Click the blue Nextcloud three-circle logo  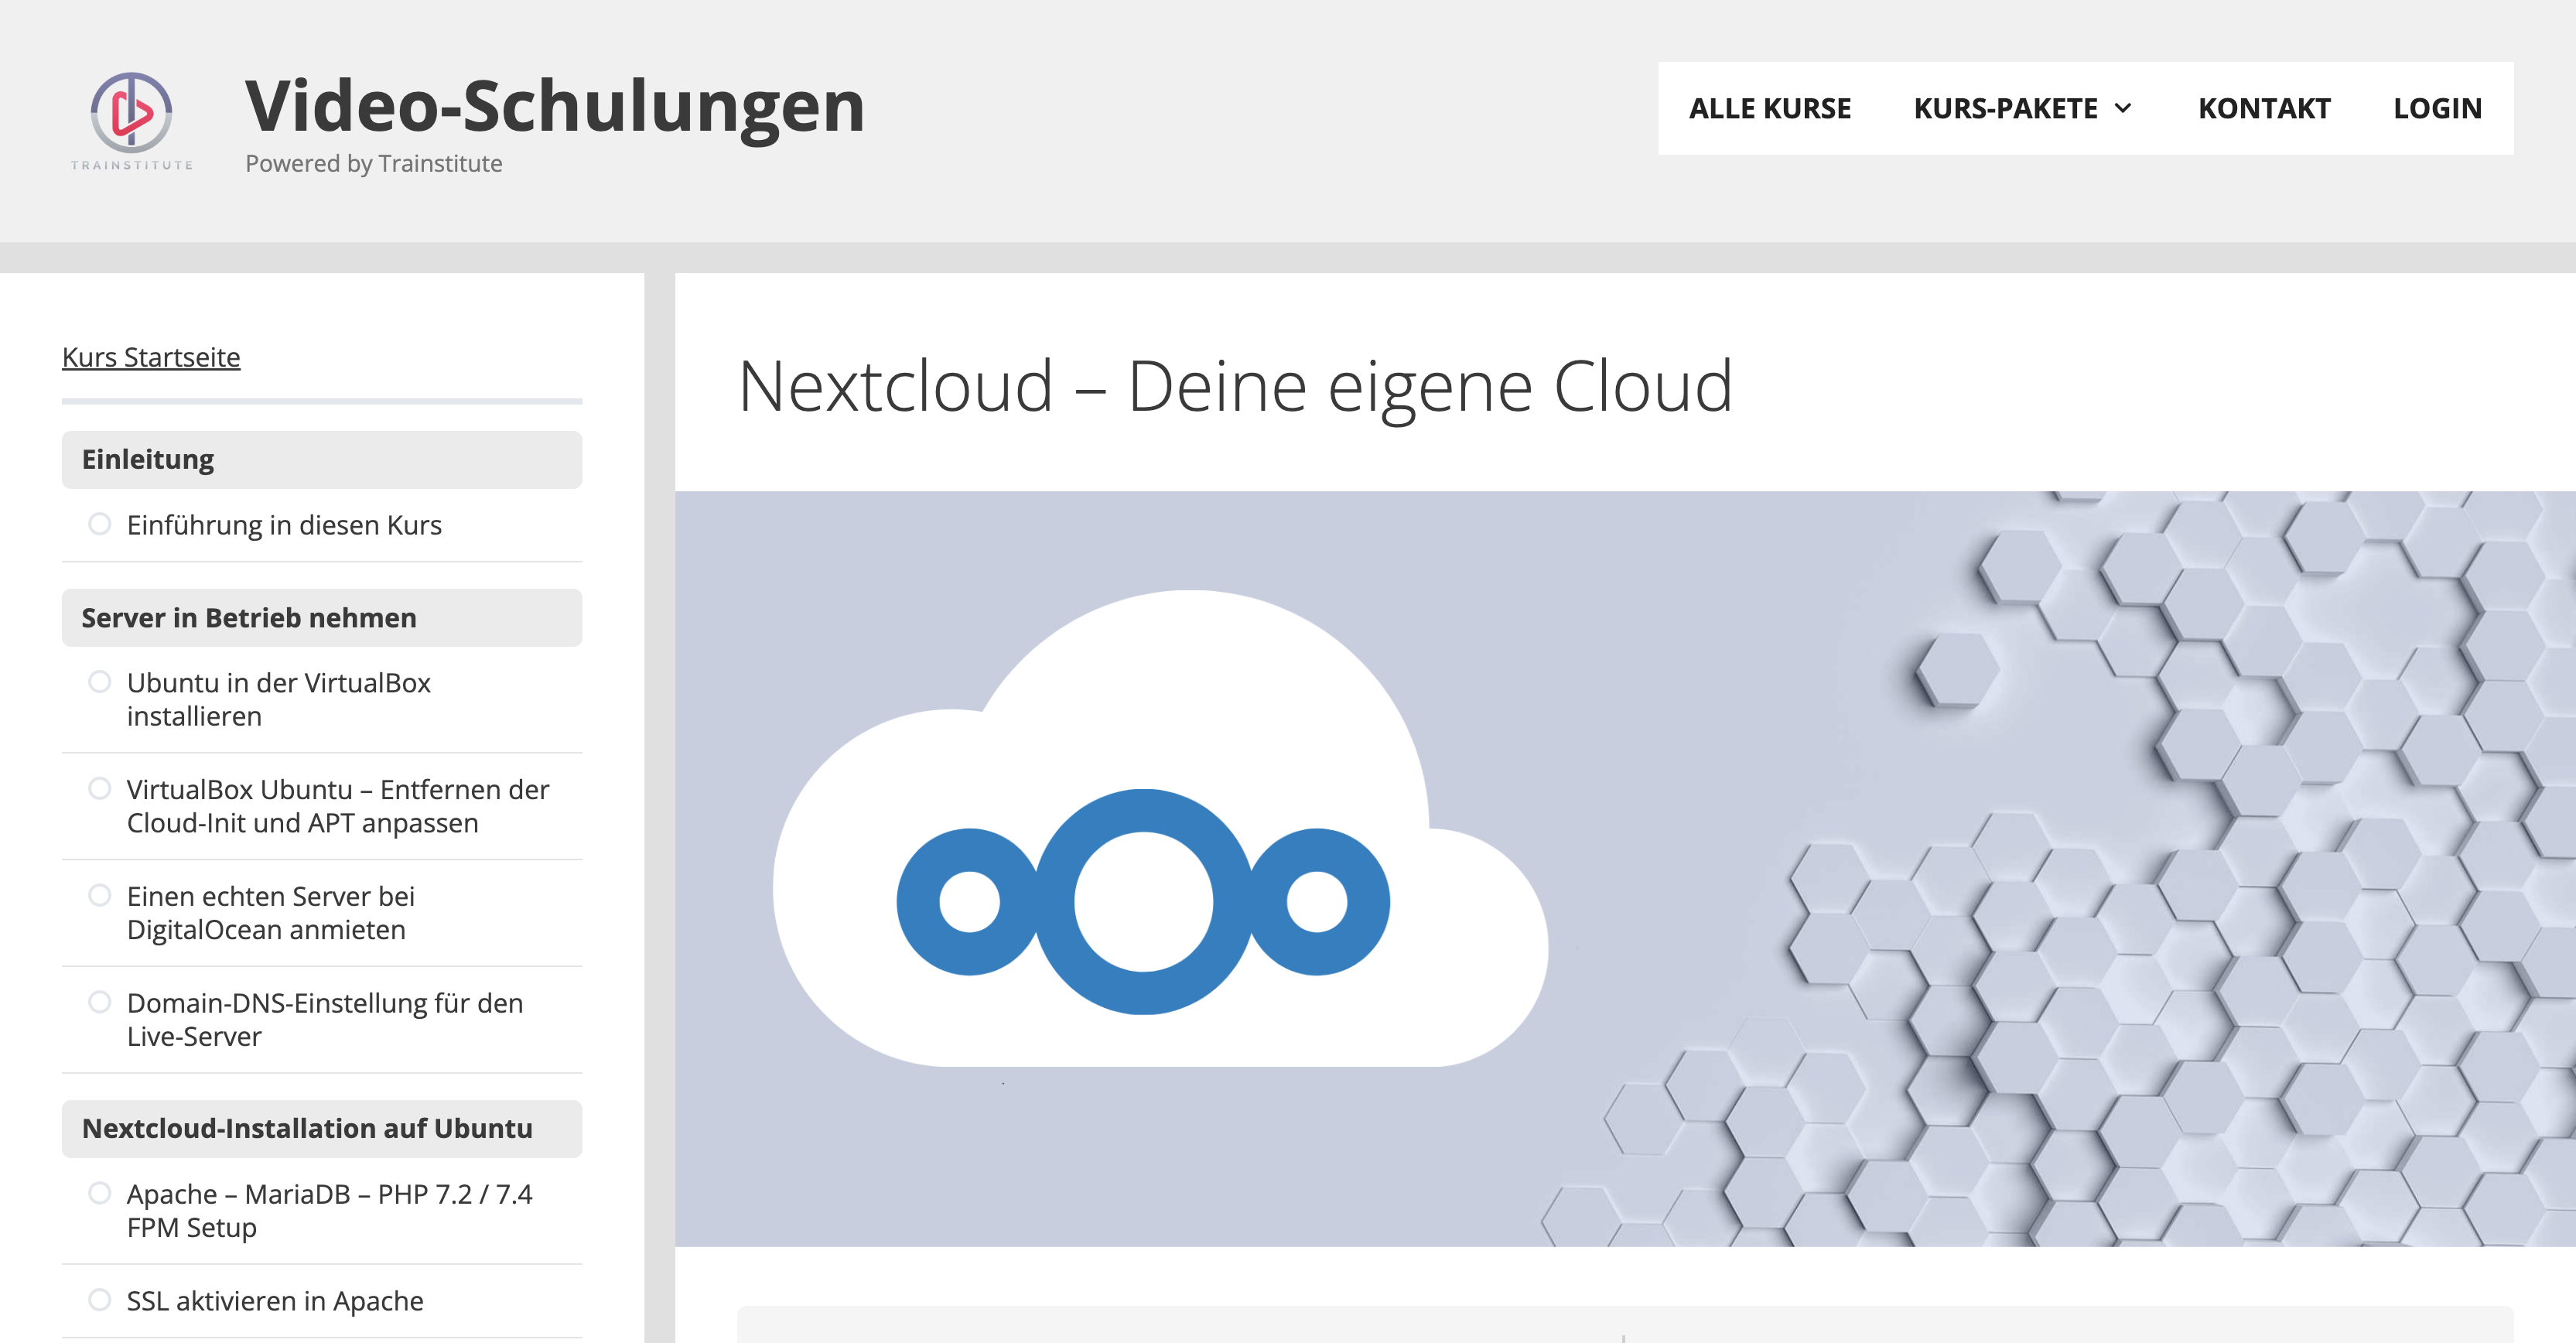coord(1143,901)
